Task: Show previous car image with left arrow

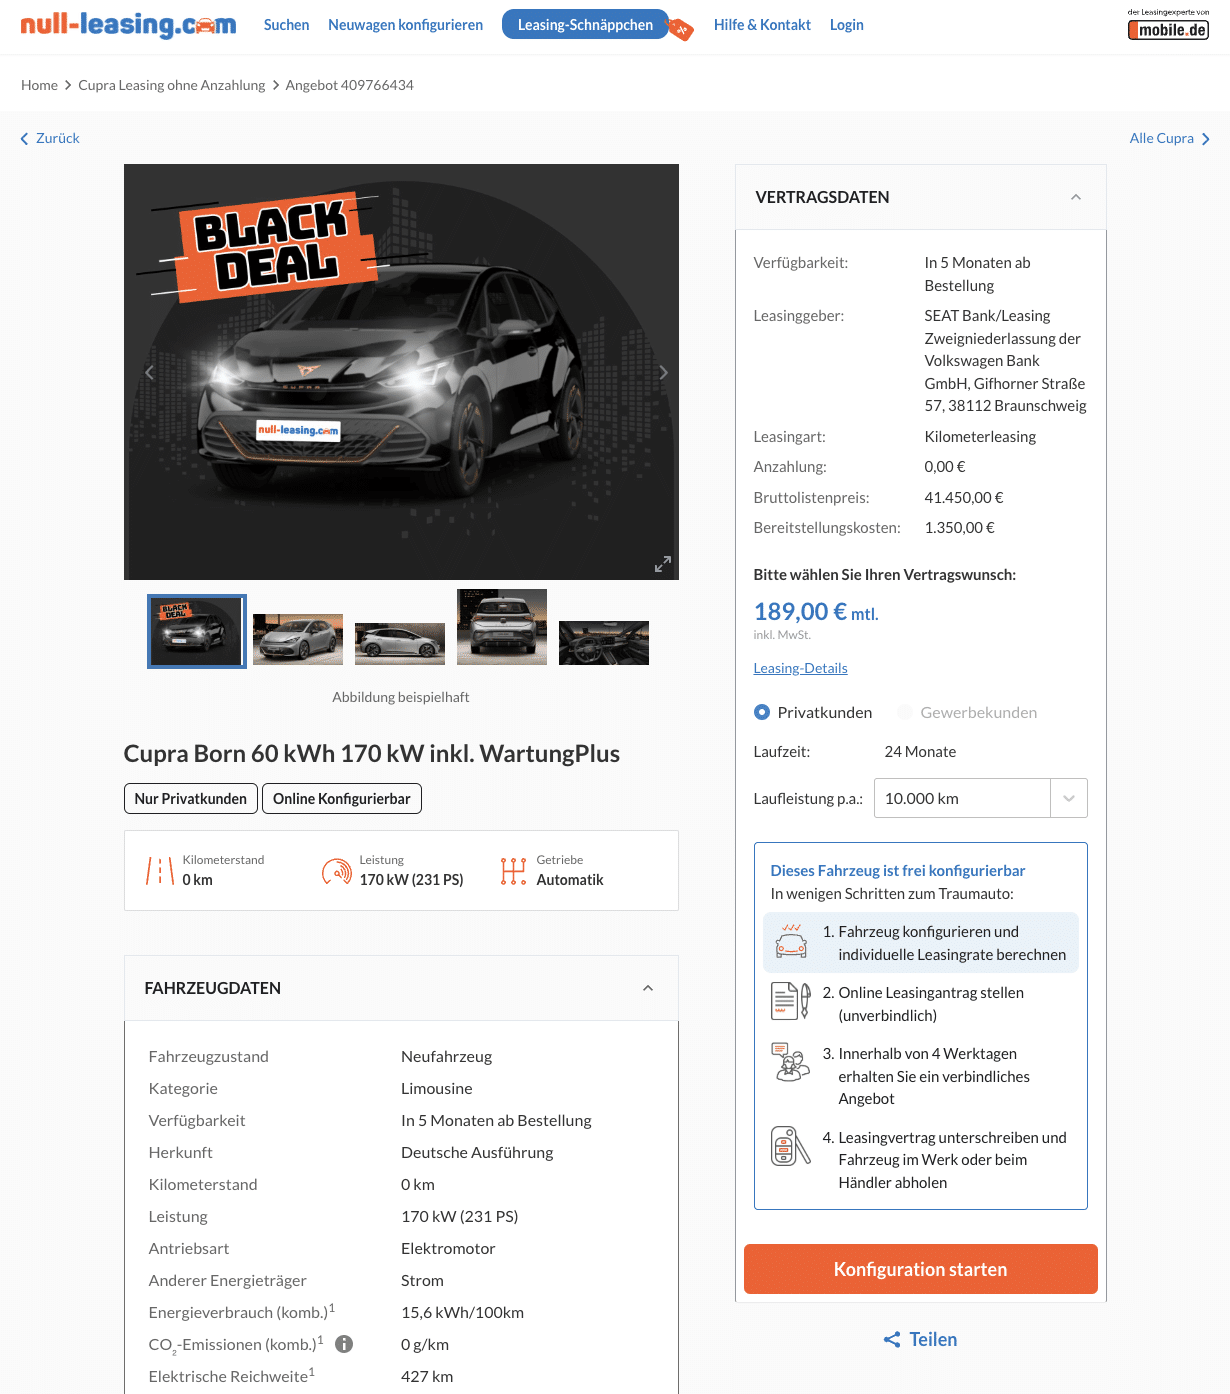Action: click(149, 372)
